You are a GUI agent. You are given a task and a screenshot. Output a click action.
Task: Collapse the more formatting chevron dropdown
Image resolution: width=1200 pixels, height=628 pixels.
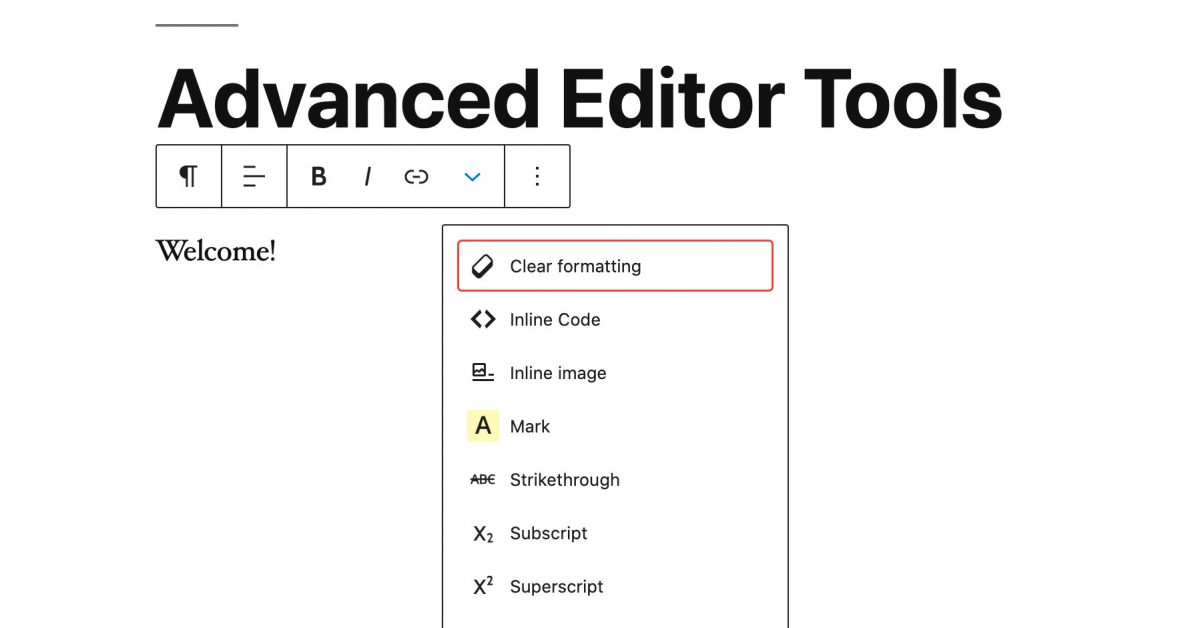pos(473,177)
